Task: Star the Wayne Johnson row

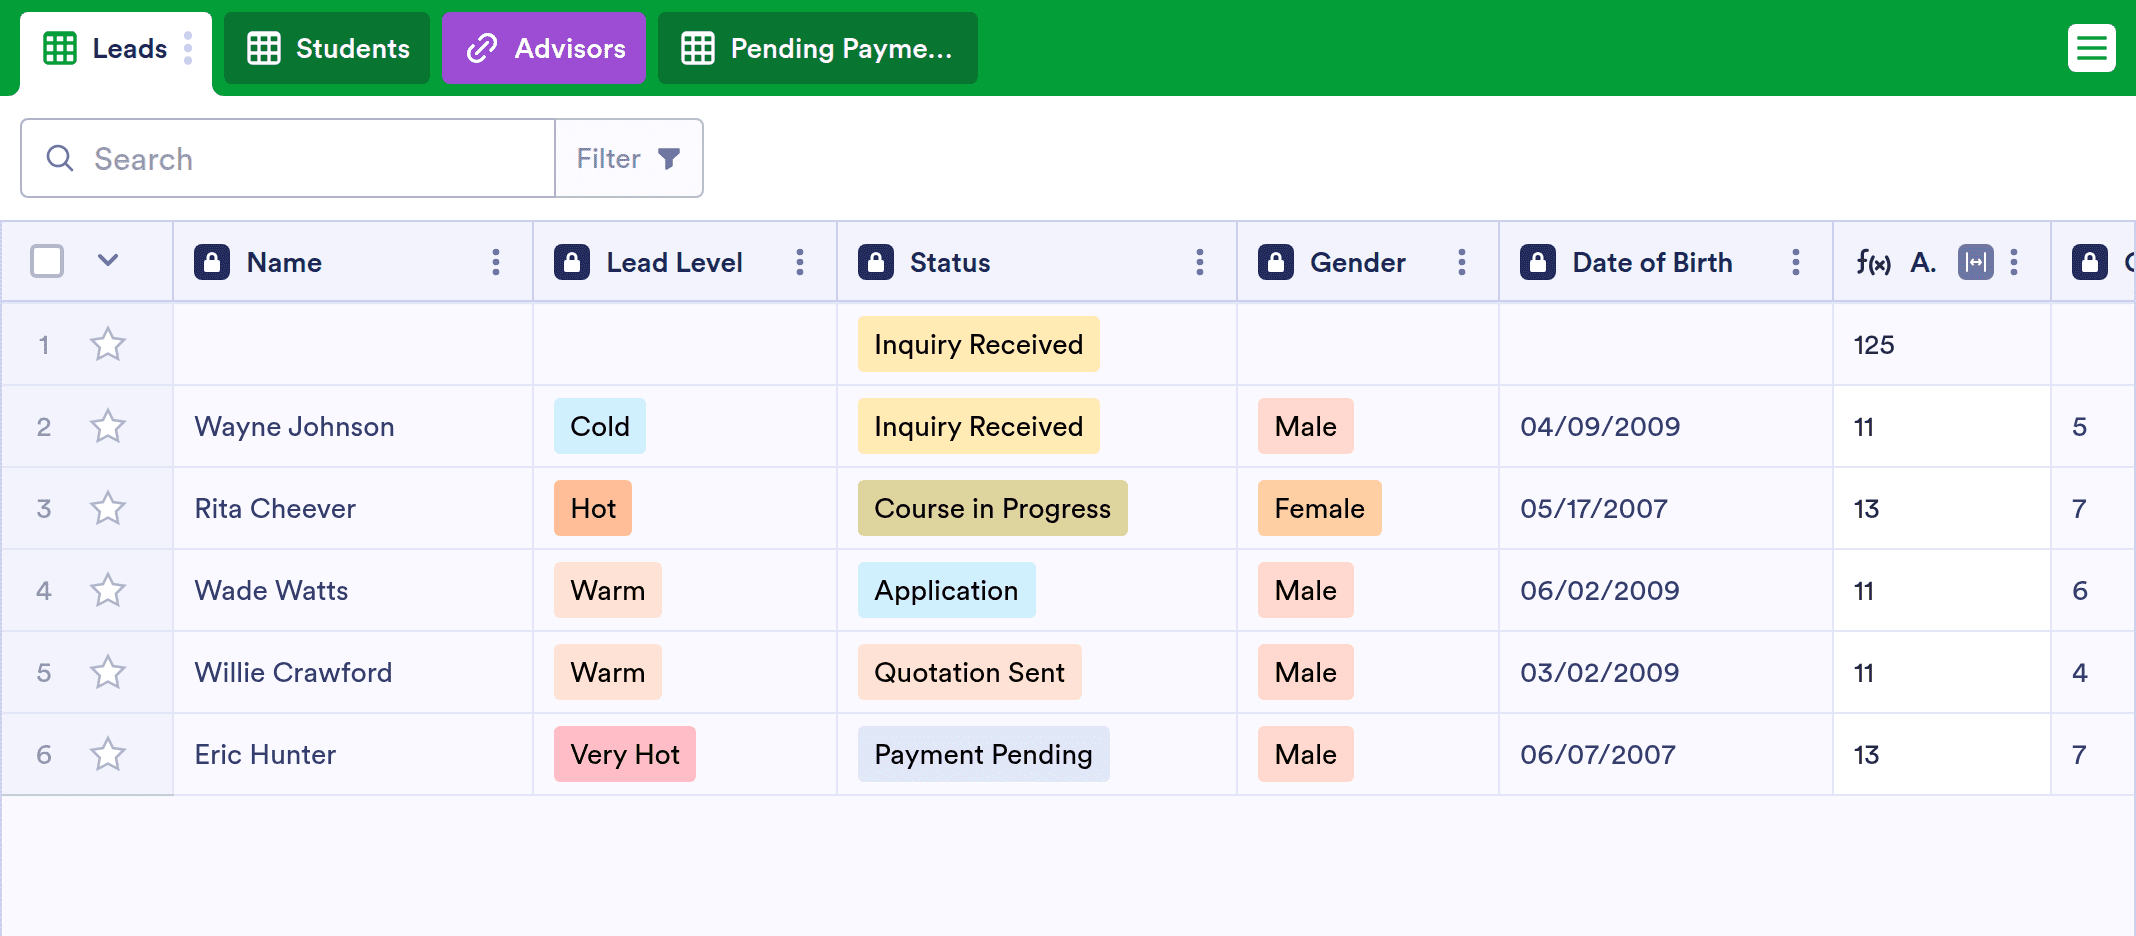Action: (108, 426)
